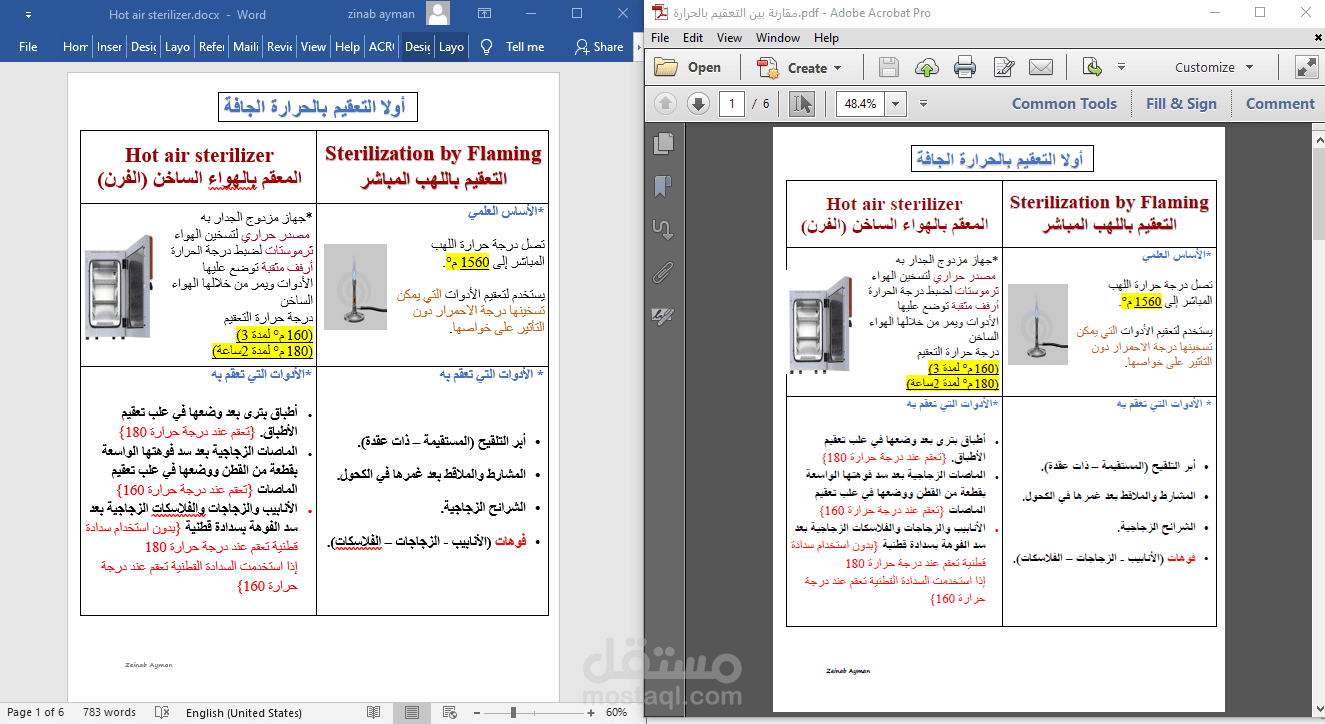Click the previous page up arrow

666,103
